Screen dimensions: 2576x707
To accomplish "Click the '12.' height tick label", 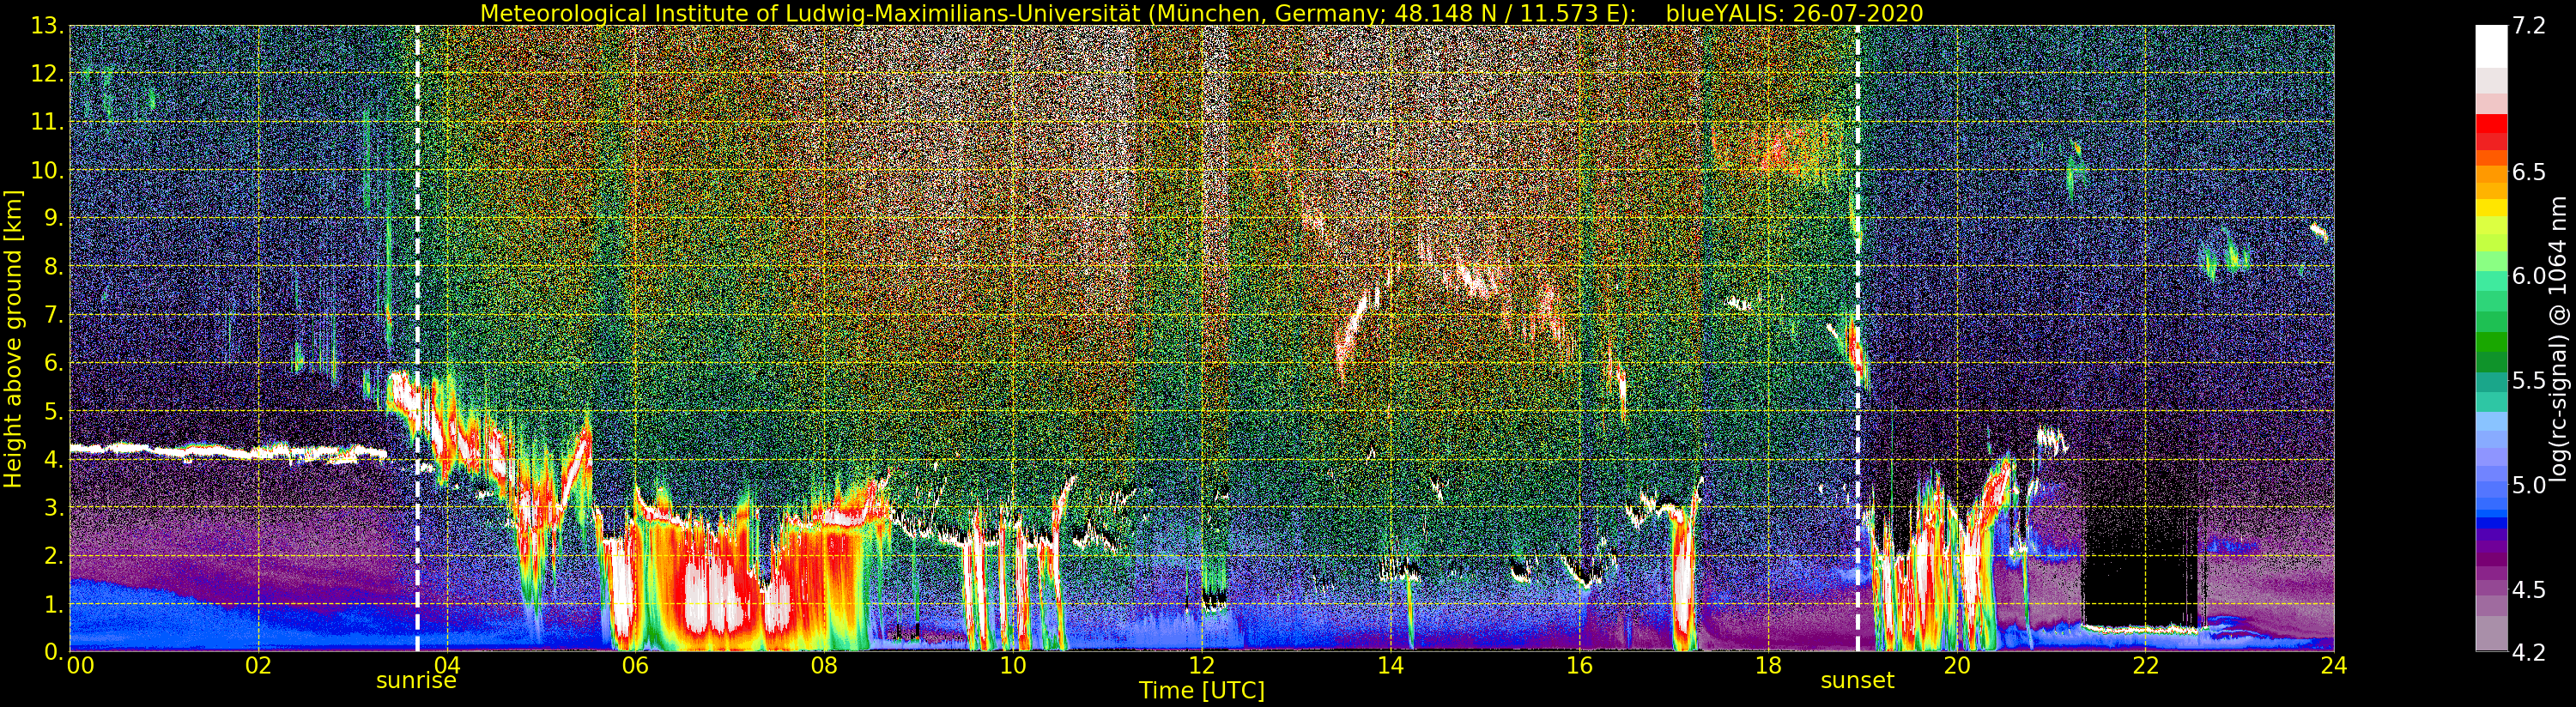I will click(x=48, y=74).
